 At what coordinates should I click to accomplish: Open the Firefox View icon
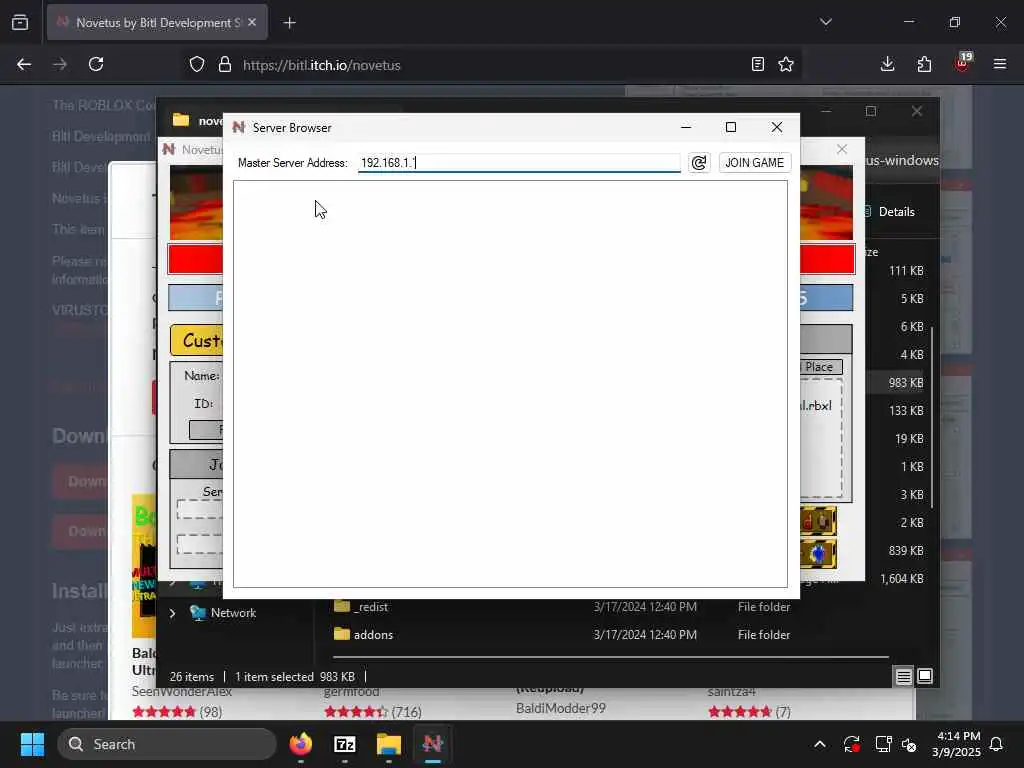pos(20,22)
